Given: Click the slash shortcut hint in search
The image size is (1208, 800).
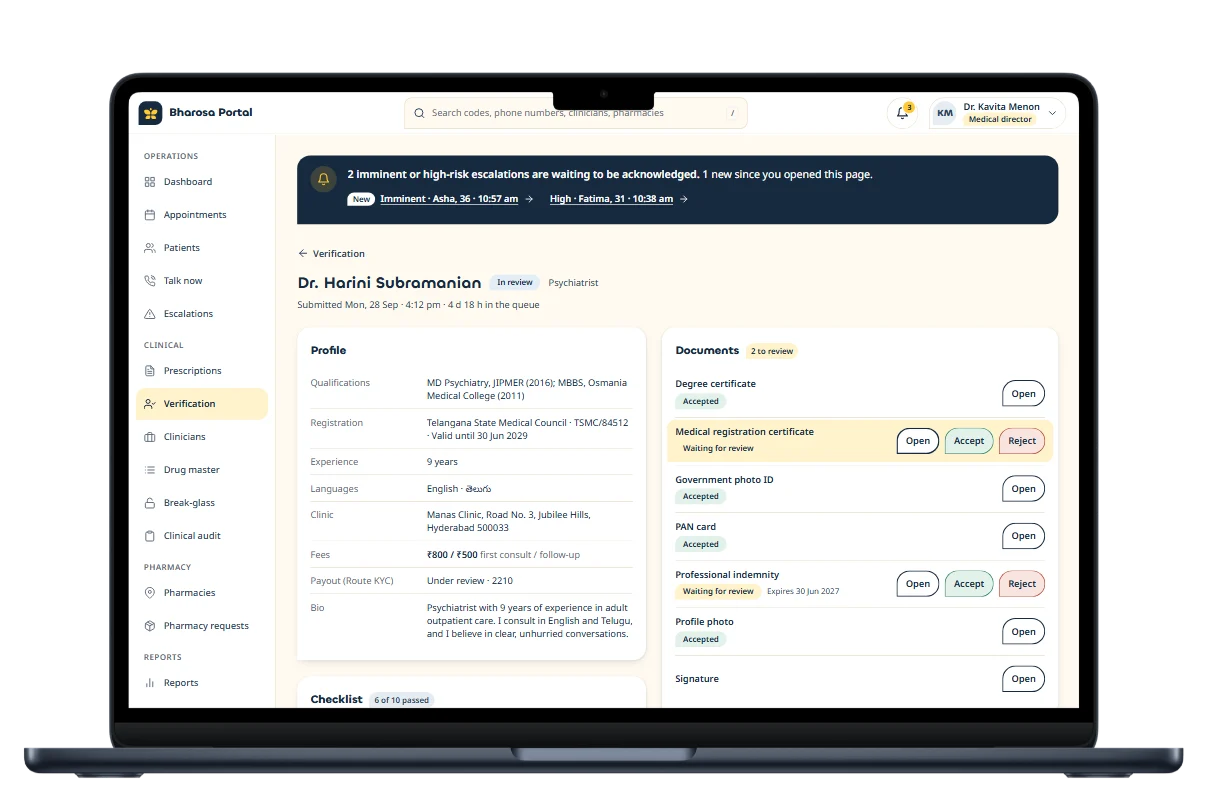Looking at the screenshot, I should (x=732, y=113).
